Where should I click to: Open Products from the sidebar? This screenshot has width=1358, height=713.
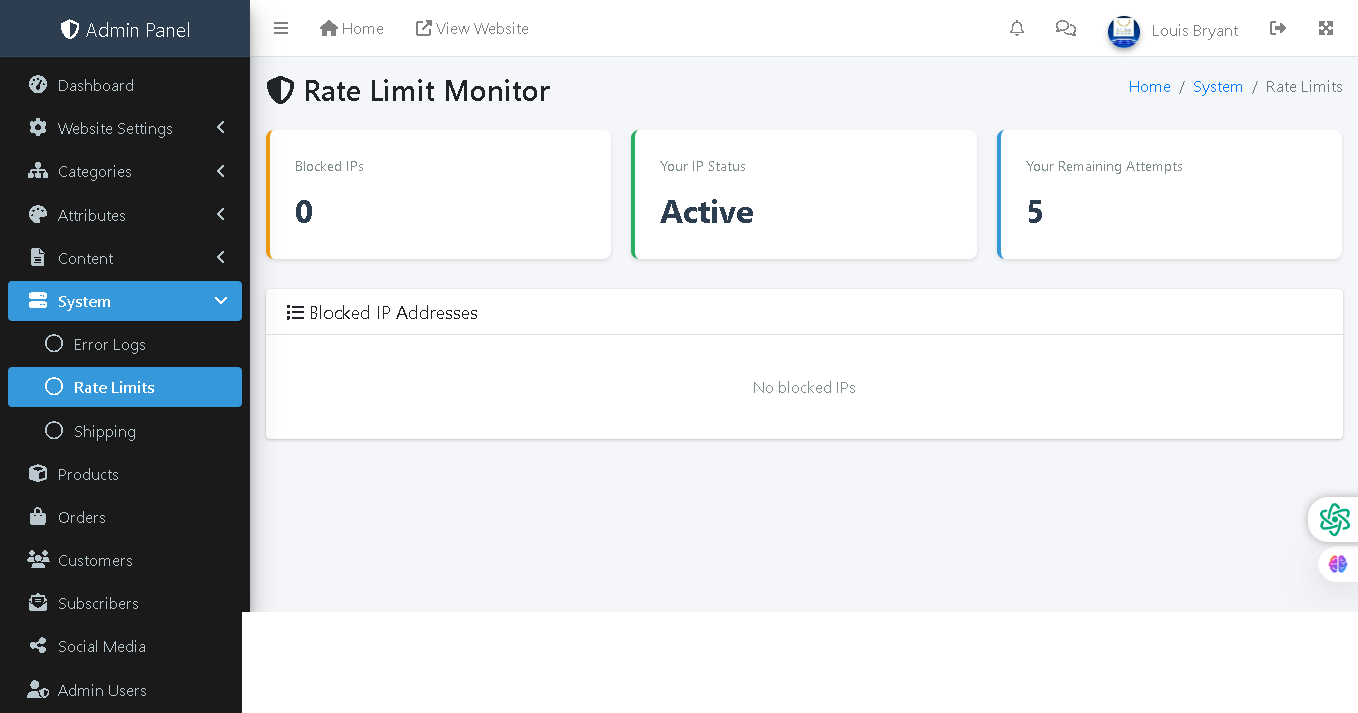pyautogui.click(x=90, y=474)
